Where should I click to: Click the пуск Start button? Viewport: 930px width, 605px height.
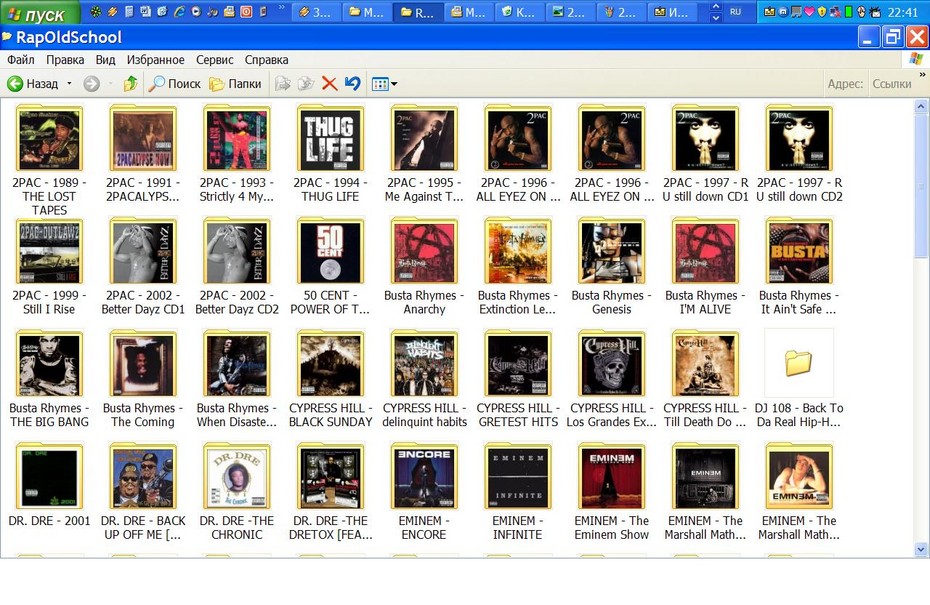tap(39, 12)
